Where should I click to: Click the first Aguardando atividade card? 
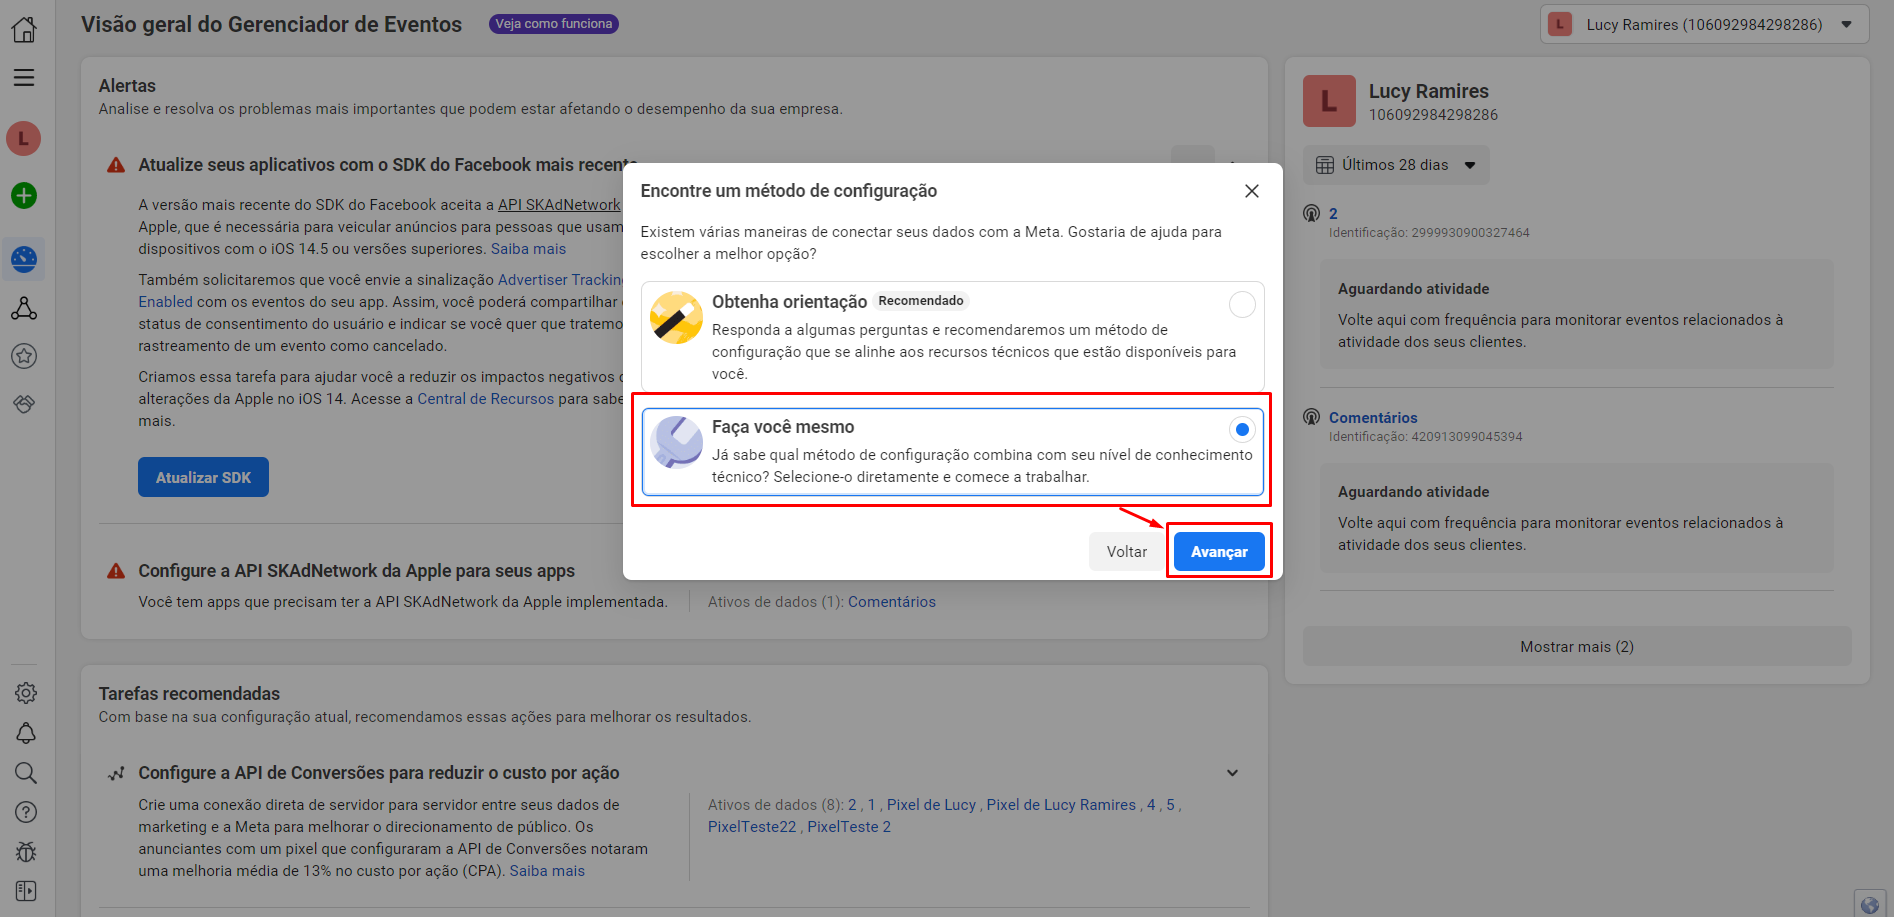click(1577, 315)
